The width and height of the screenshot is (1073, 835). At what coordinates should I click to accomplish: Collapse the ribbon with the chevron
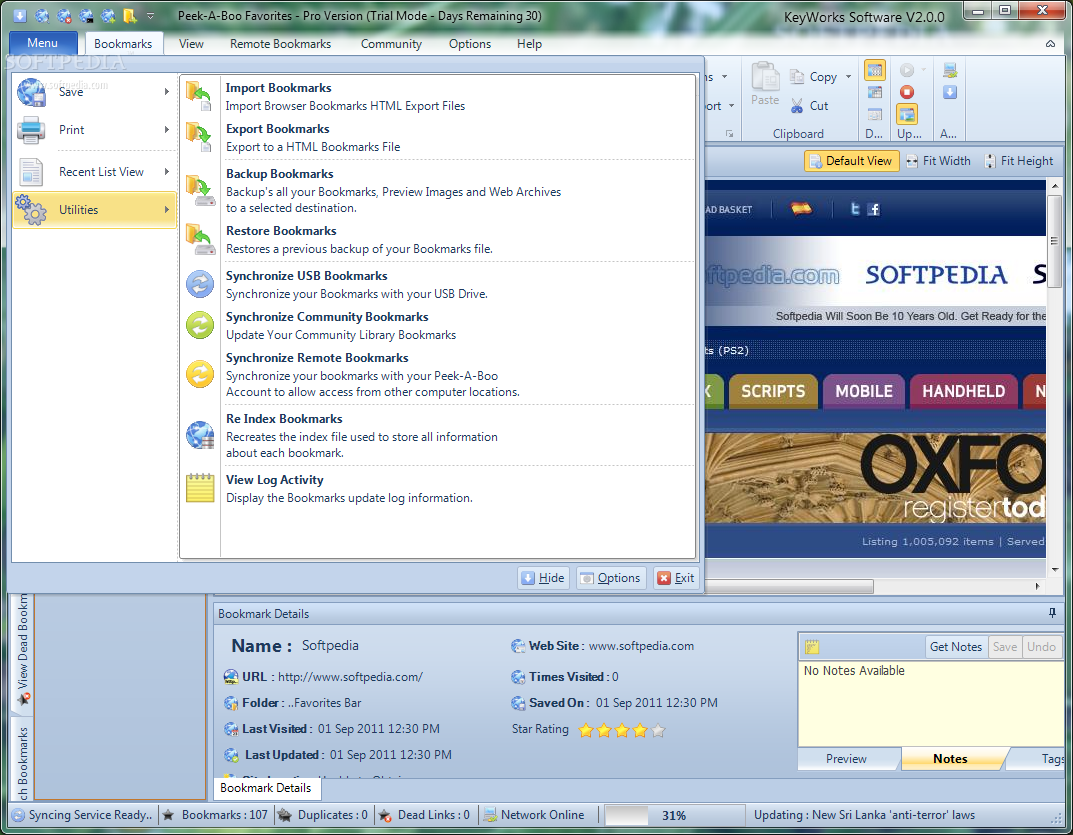1050,44
